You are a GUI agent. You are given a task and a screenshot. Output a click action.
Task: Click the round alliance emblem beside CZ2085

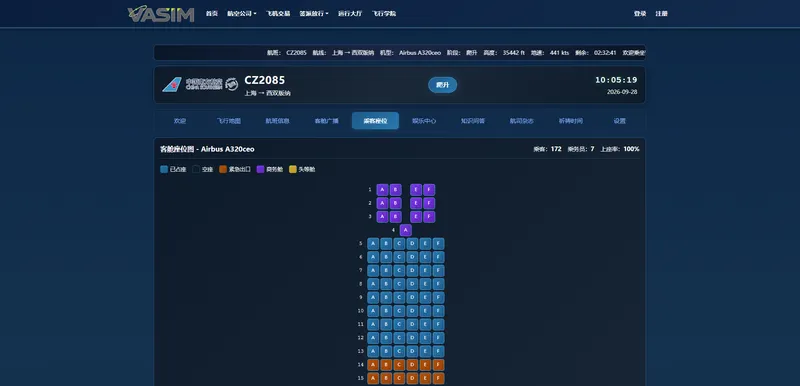click(x=232, y=84)
